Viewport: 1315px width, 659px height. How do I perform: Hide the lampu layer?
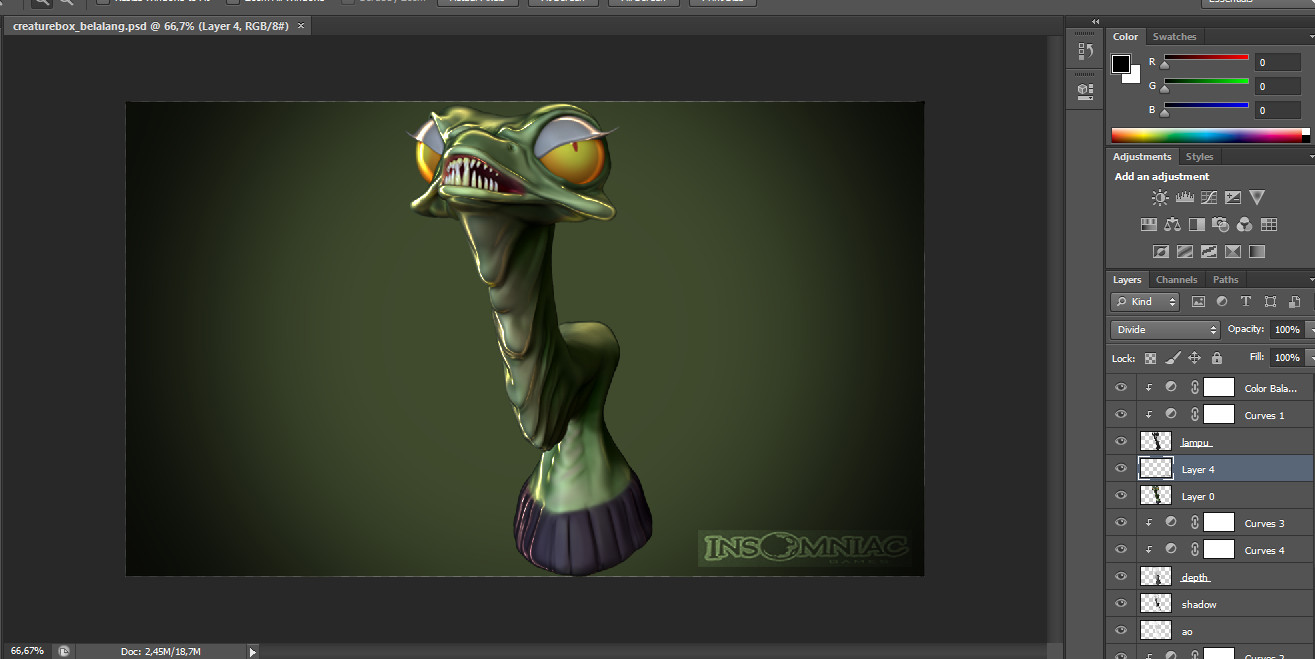pyautogui.click(x=1120, y=442)
